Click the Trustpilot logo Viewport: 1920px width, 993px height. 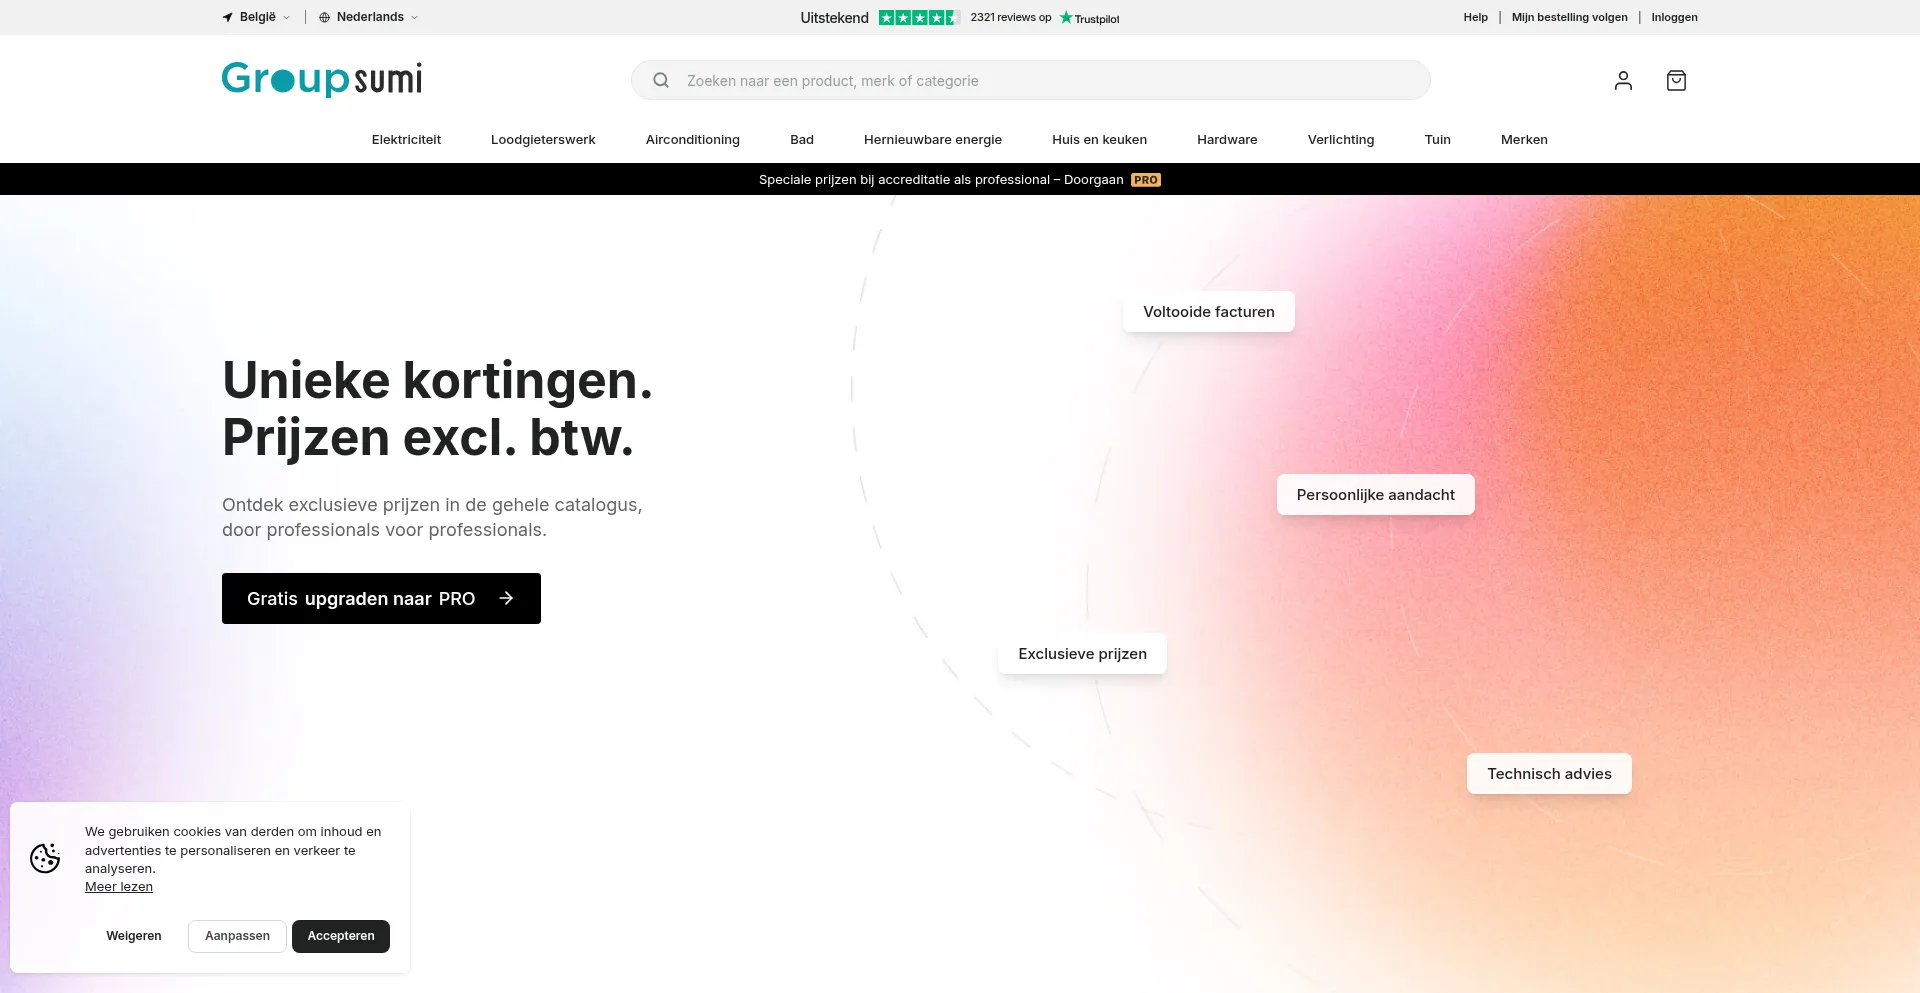(1090, 18)
